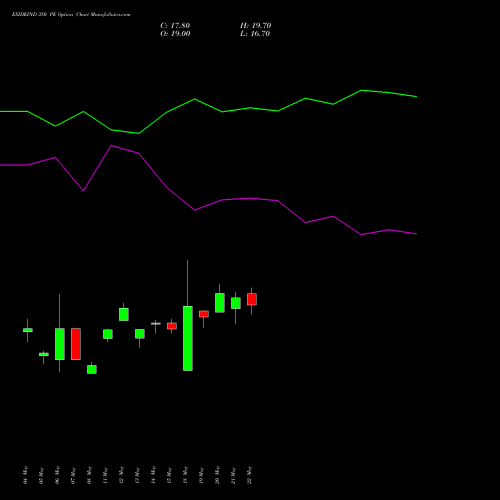
Task: Select the green candle for 11 May
Action: click(x=108, y=334)
